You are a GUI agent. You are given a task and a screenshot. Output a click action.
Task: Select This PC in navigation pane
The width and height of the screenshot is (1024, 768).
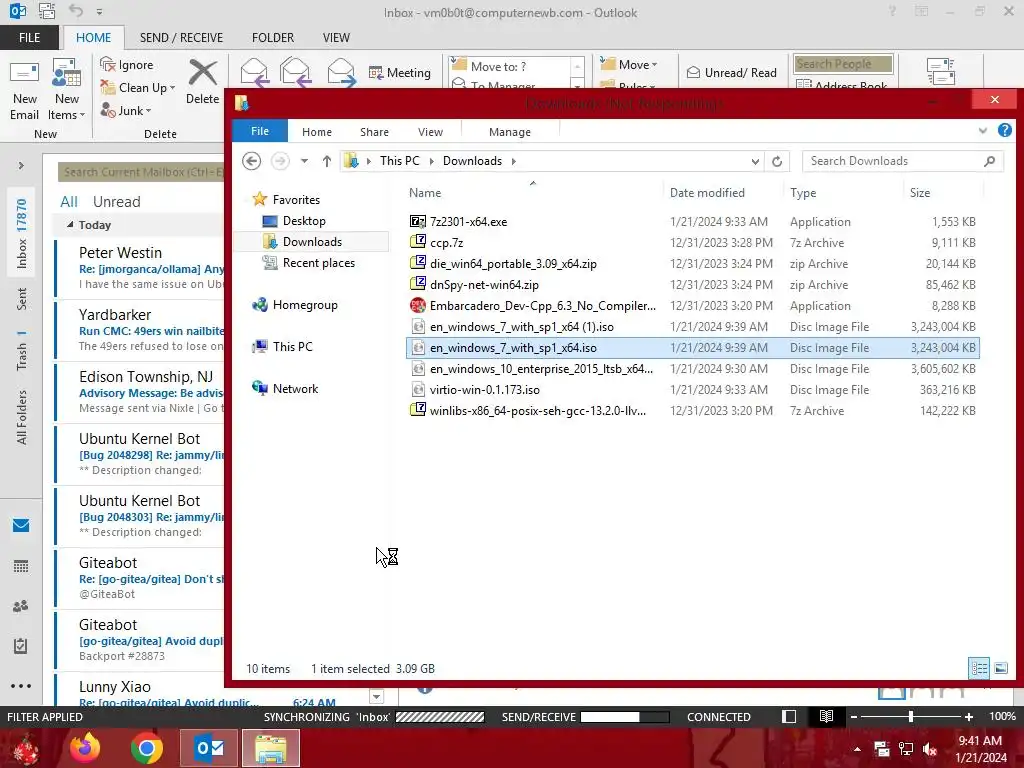292,347
